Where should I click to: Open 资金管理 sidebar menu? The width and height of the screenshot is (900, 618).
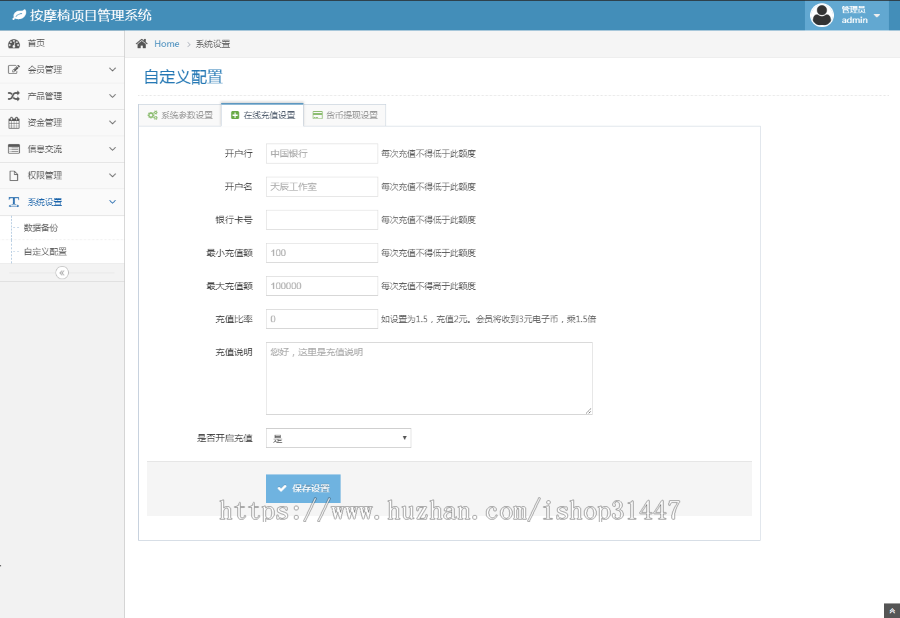click(62, 123)
